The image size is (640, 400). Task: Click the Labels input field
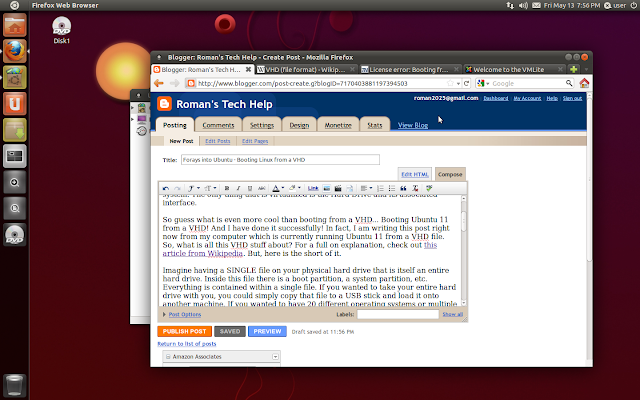tap(398, 314)
